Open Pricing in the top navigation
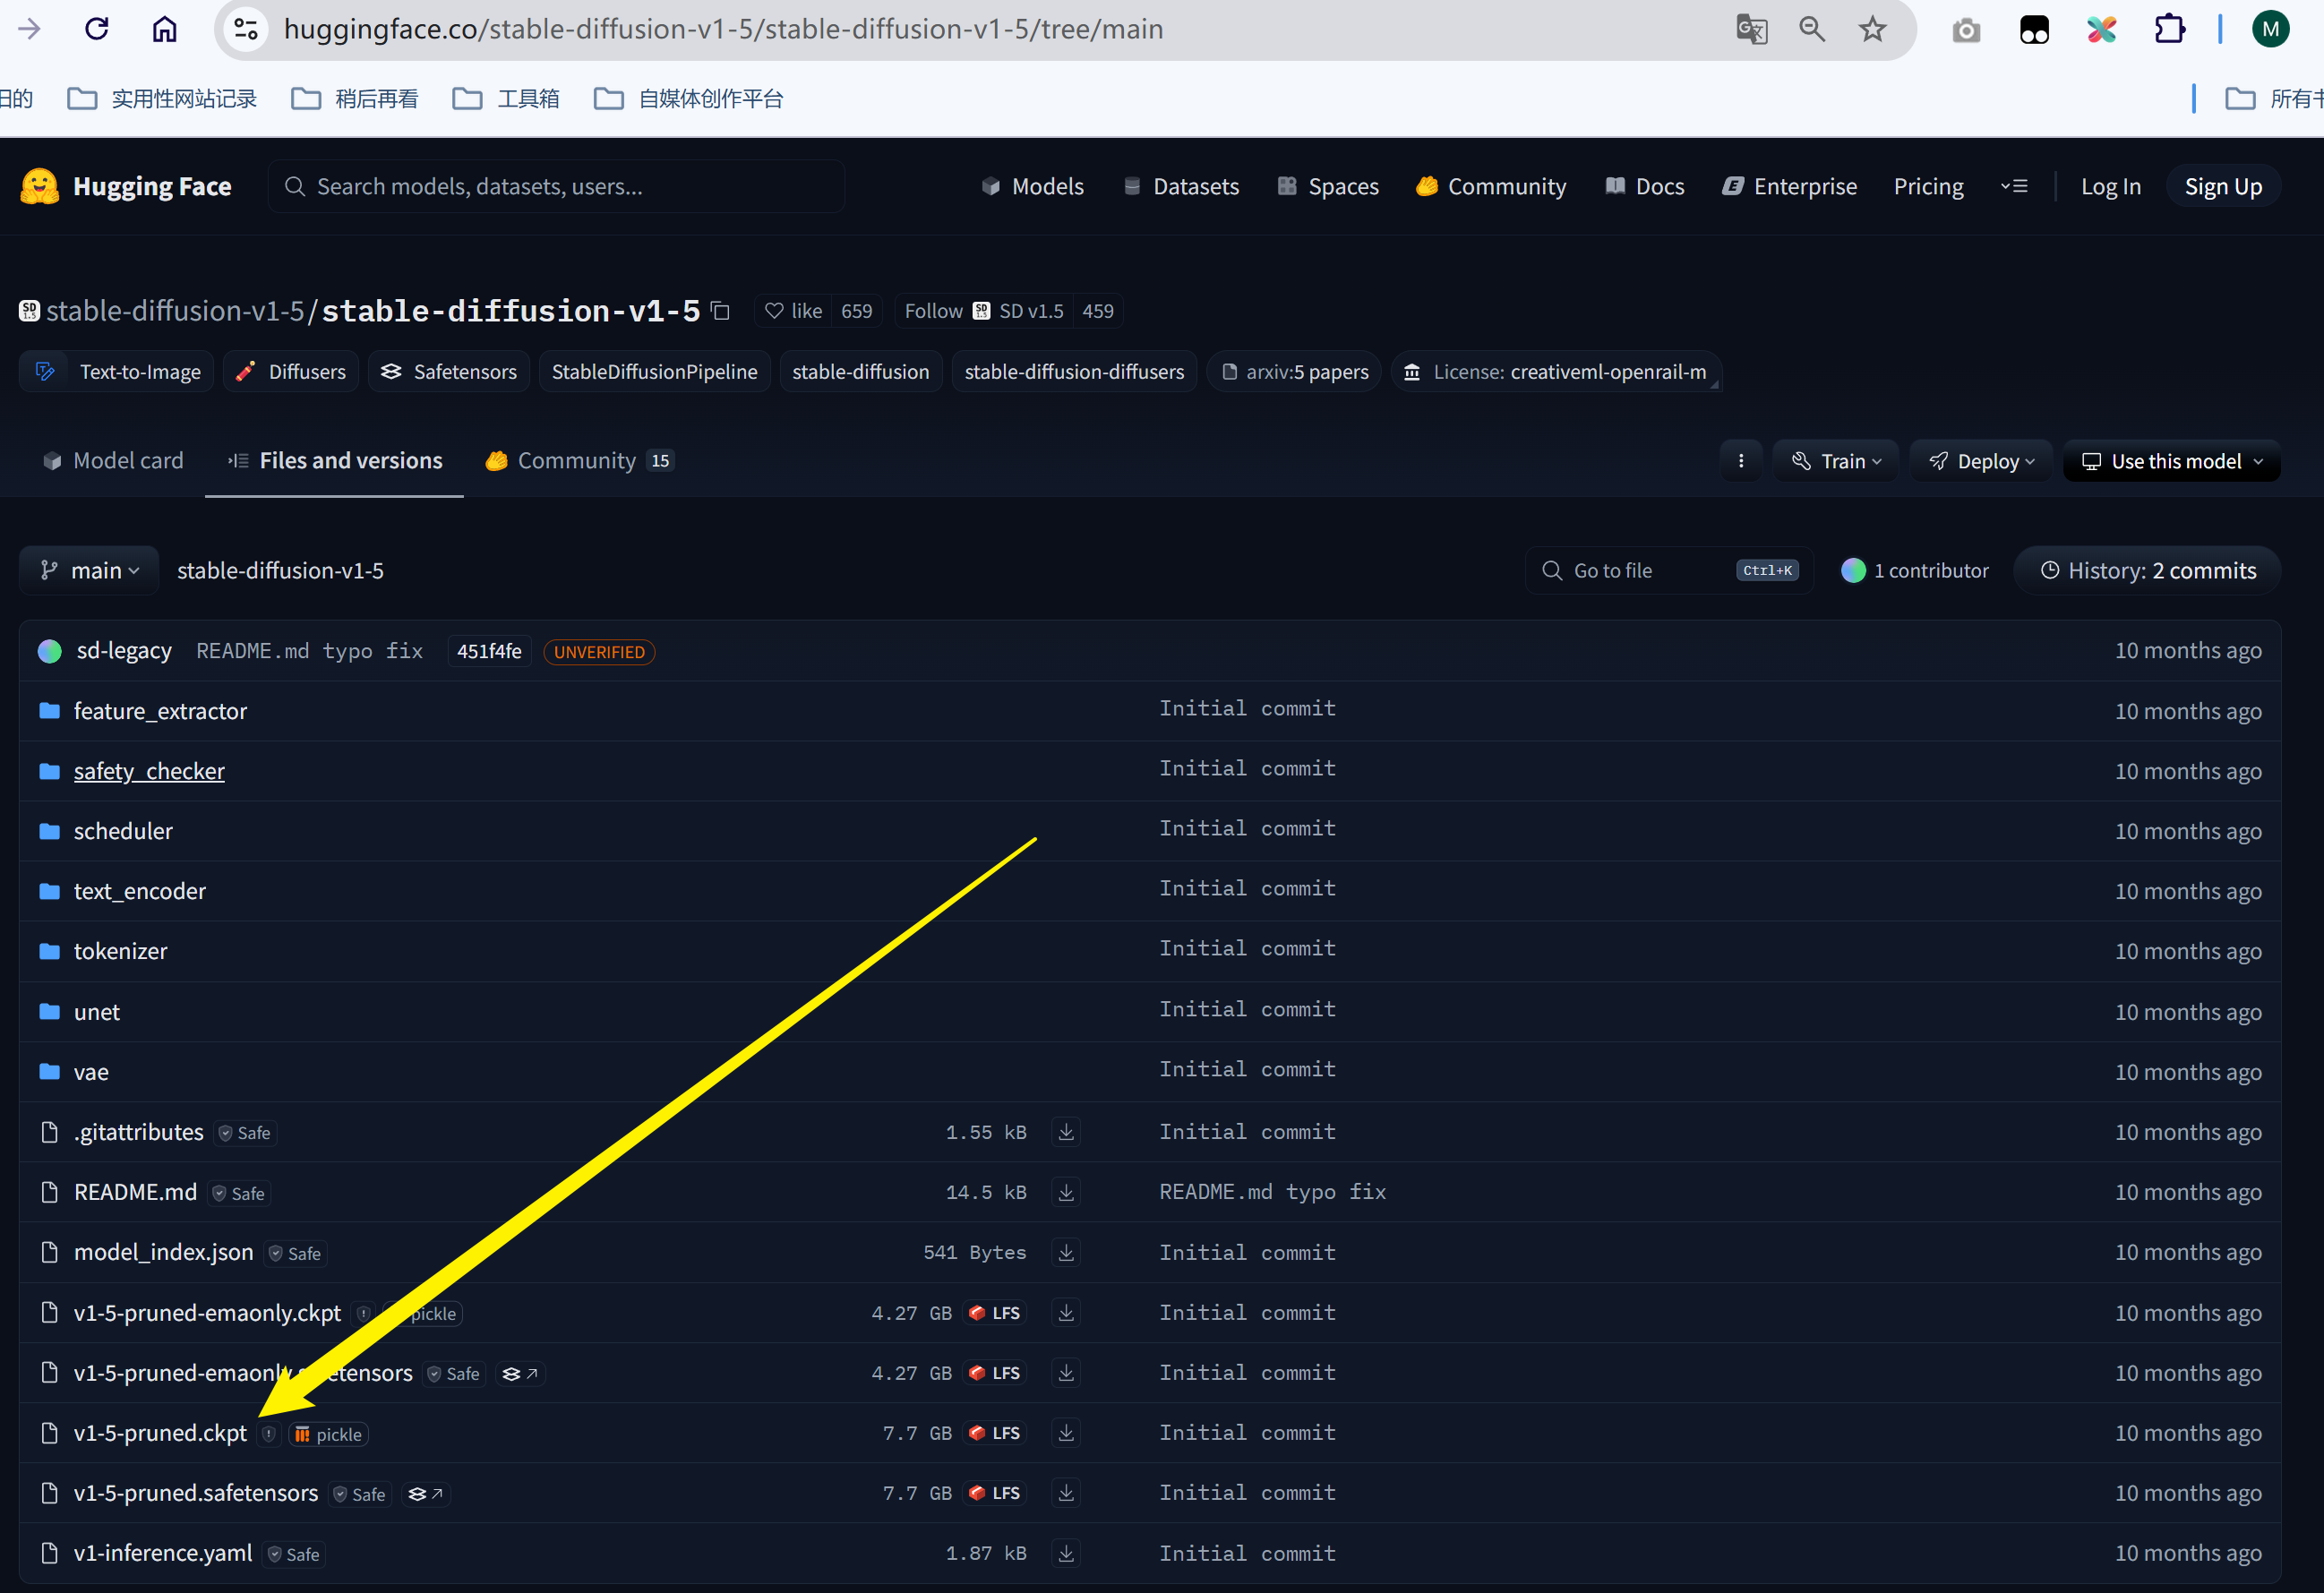 pyautogui.click(x=1928, y=187)
